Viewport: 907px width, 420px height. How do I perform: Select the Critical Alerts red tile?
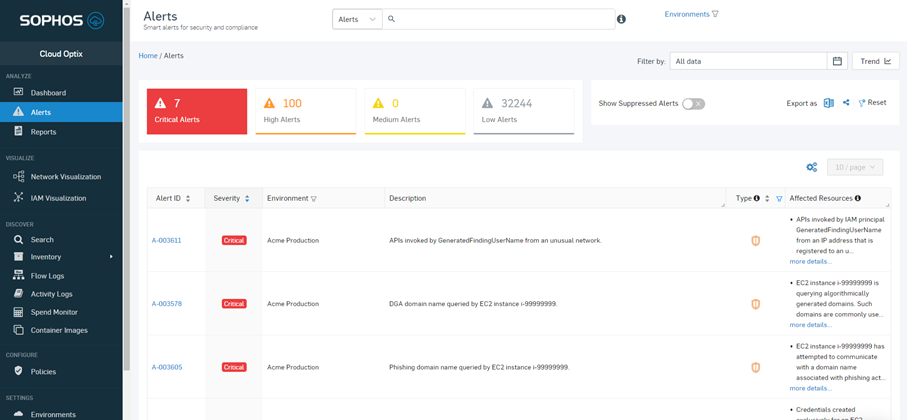point(197,111)
